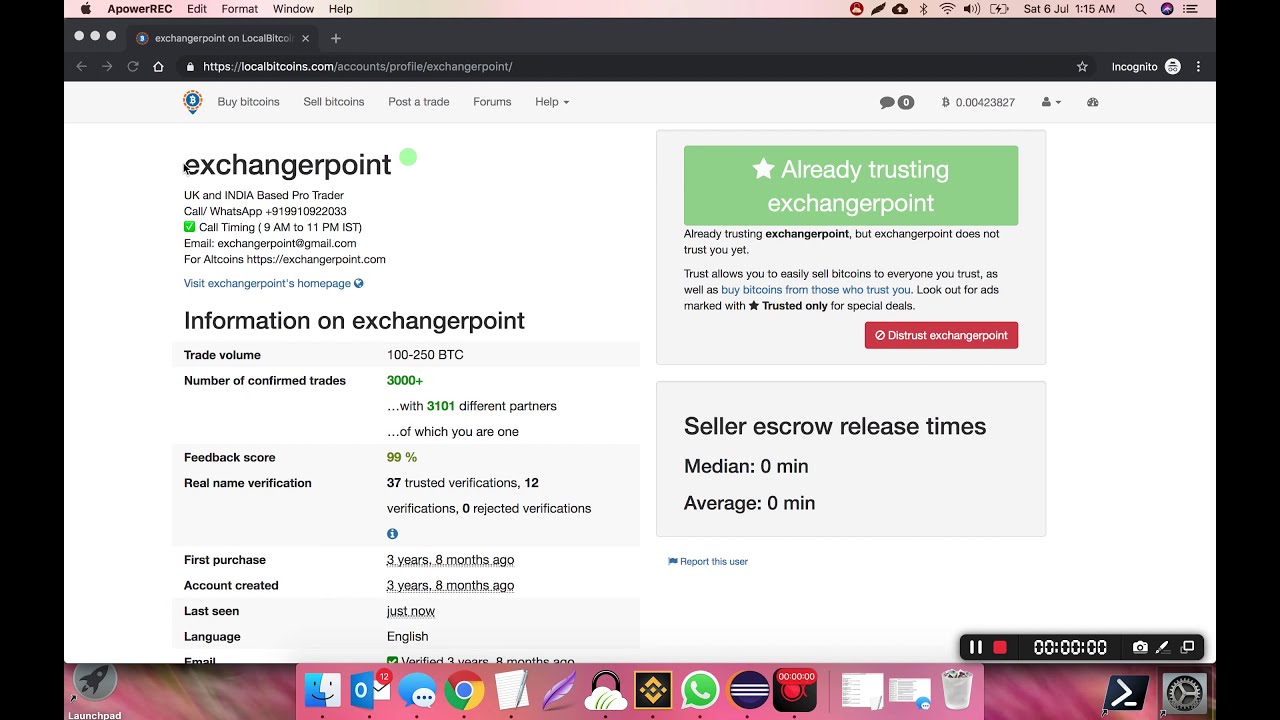Image resolution: width=1280 pixels, height=720 pixels.
Task: Click the real name verification info icon
Action: (392, 534)
